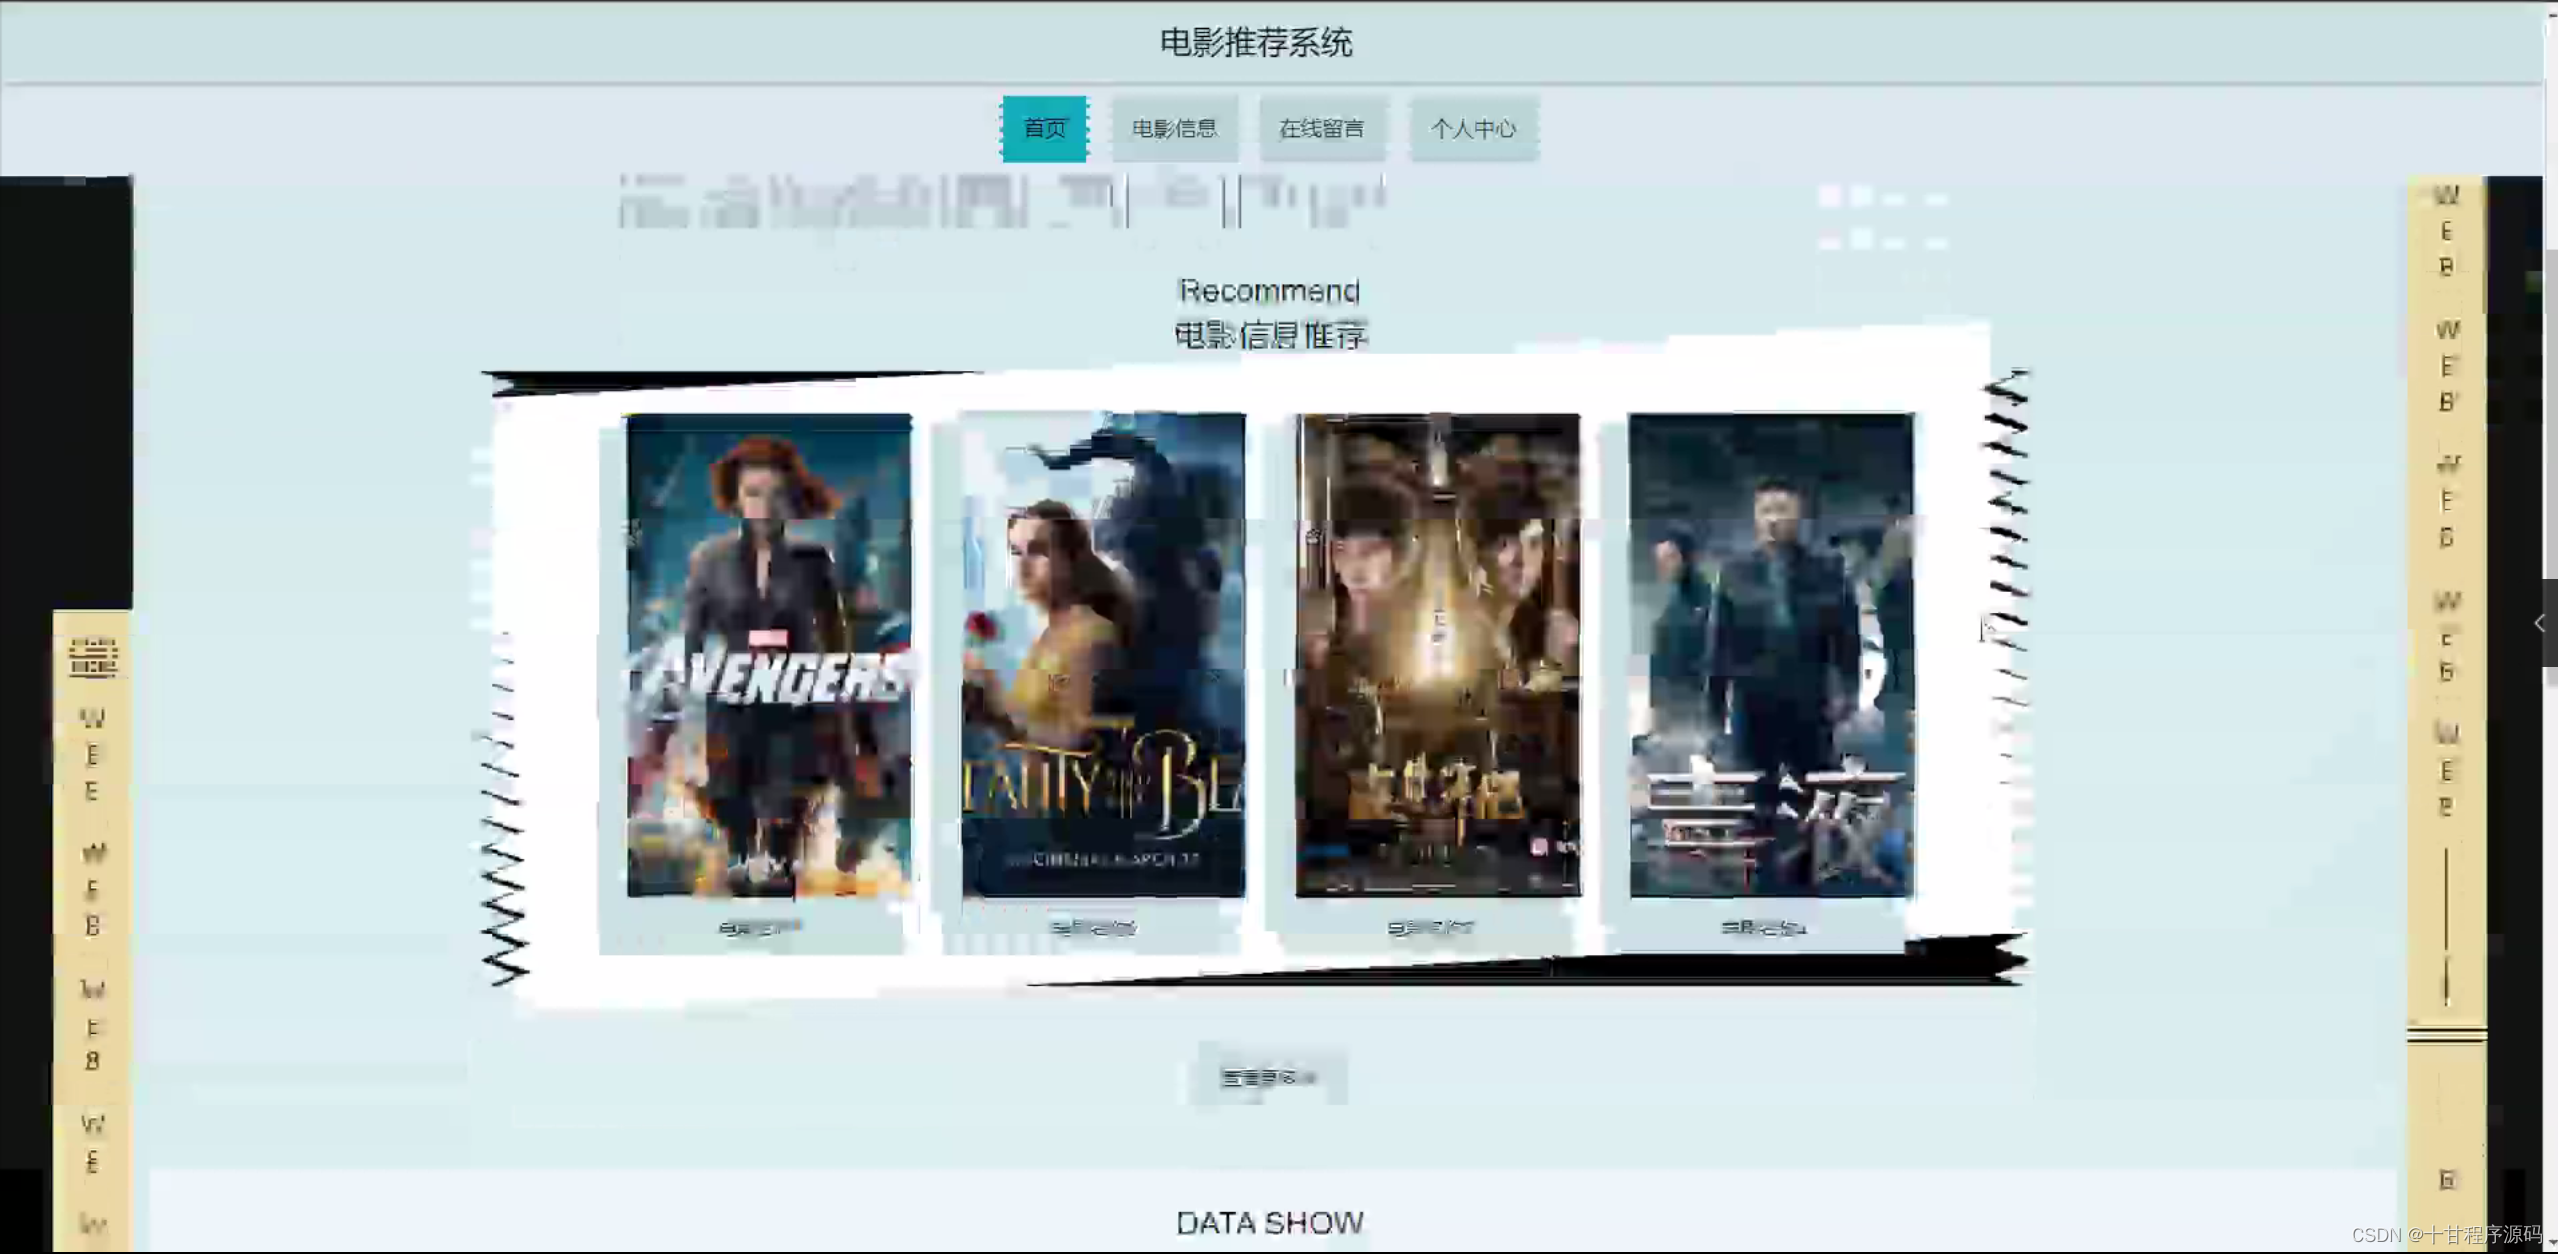Go to the 在线留言 page
Screen dimensions: 2558x1254
click(x=1322, y=128)
